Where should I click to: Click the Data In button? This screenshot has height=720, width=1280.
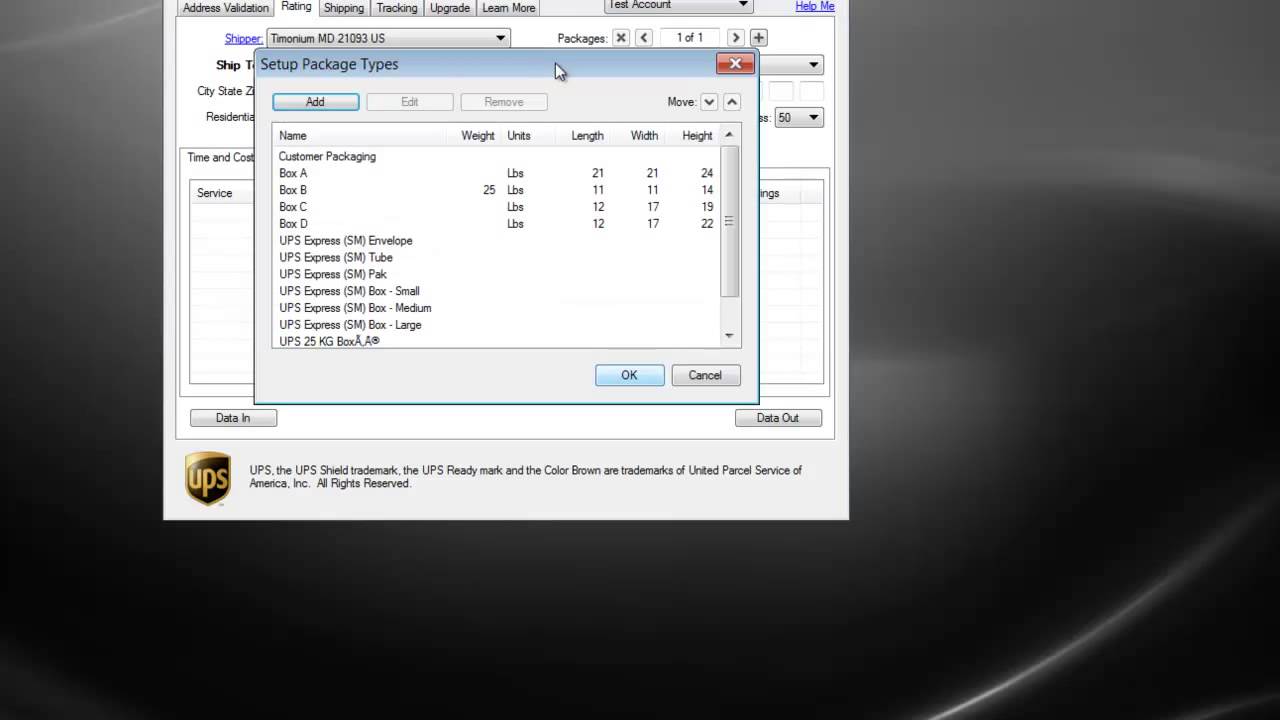point(233,418)
